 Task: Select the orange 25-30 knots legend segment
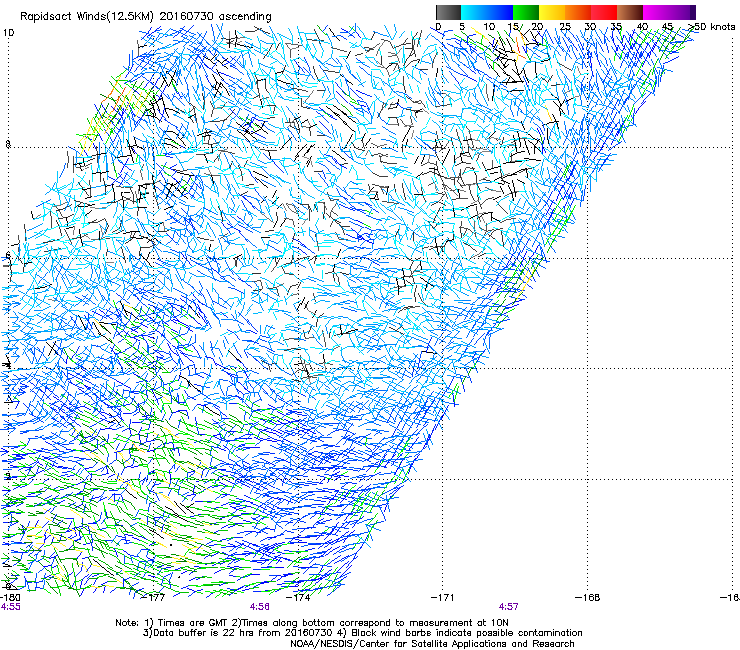pyautogui.click(x=578, y=12)
